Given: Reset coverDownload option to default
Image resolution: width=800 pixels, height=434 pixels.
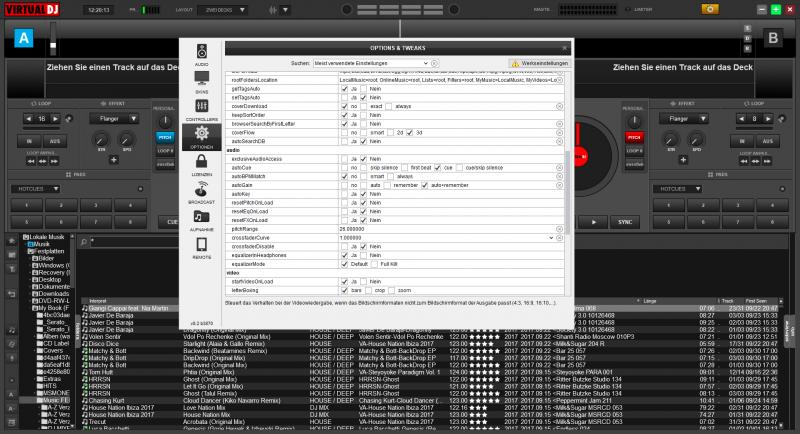Looking at the screenshot, I should click(559, 106).
